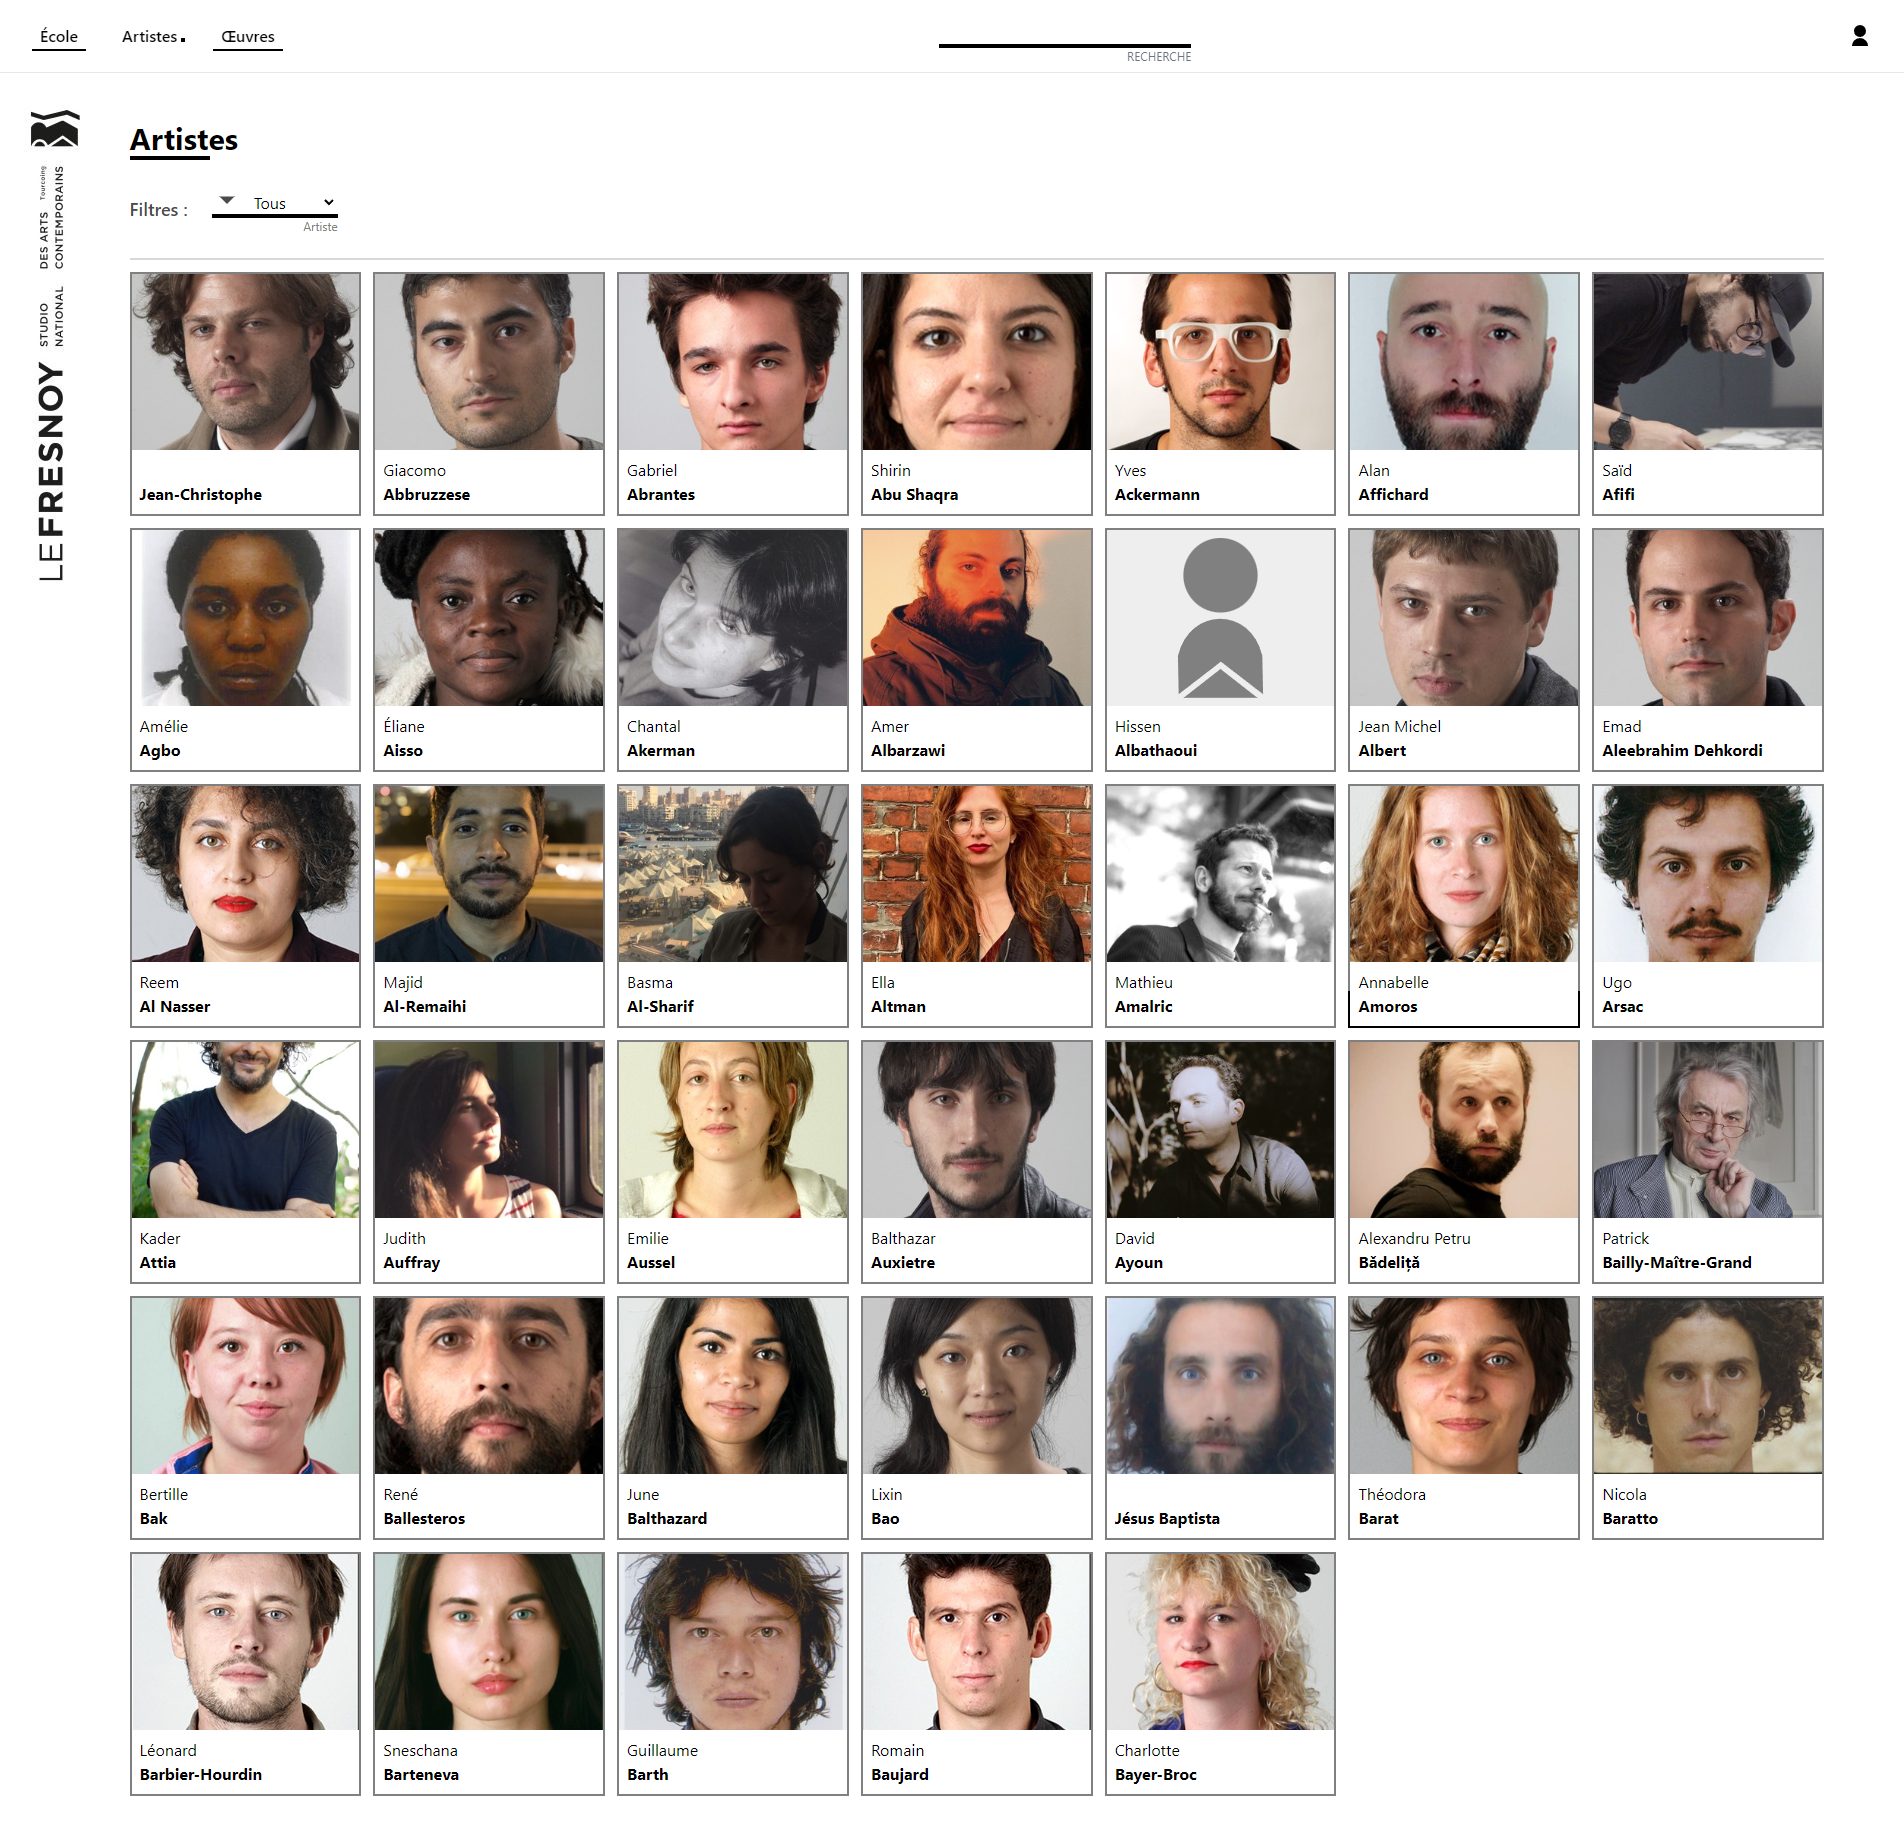Click the dropdown triangle beside Tous

(227, 201)
